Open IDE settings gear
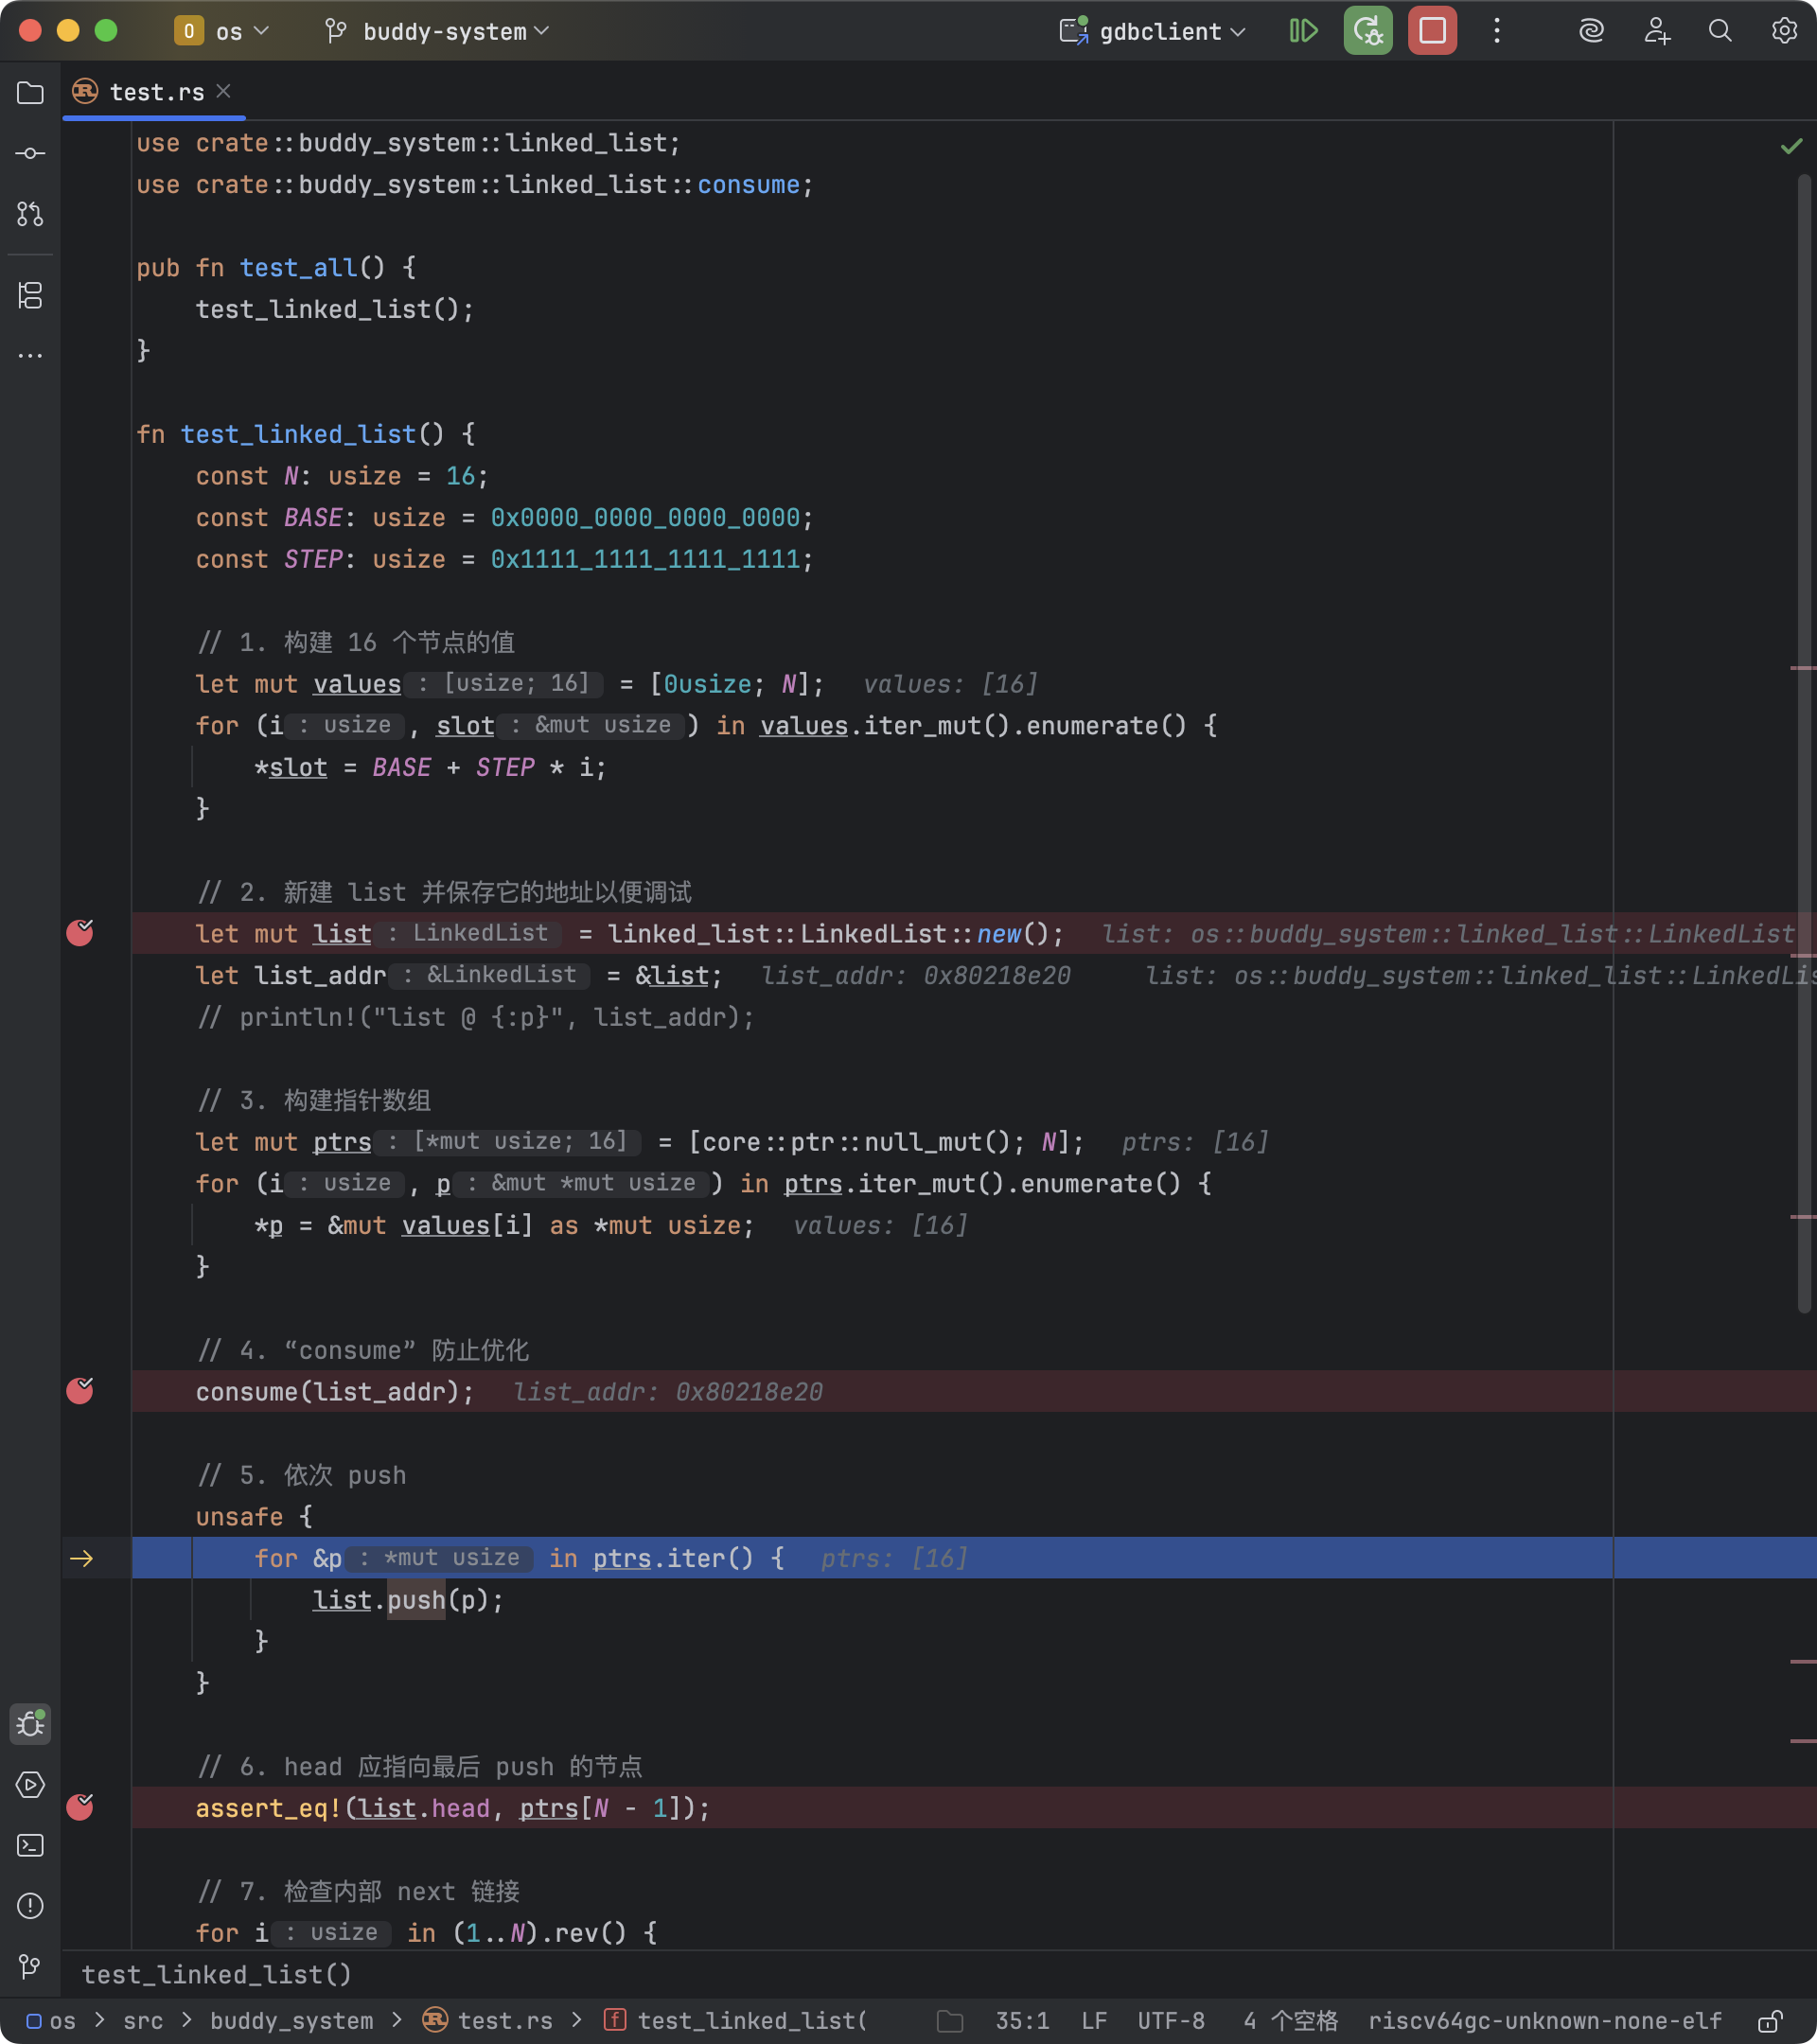1817x2044 pixels. [x=1784, y=31]
